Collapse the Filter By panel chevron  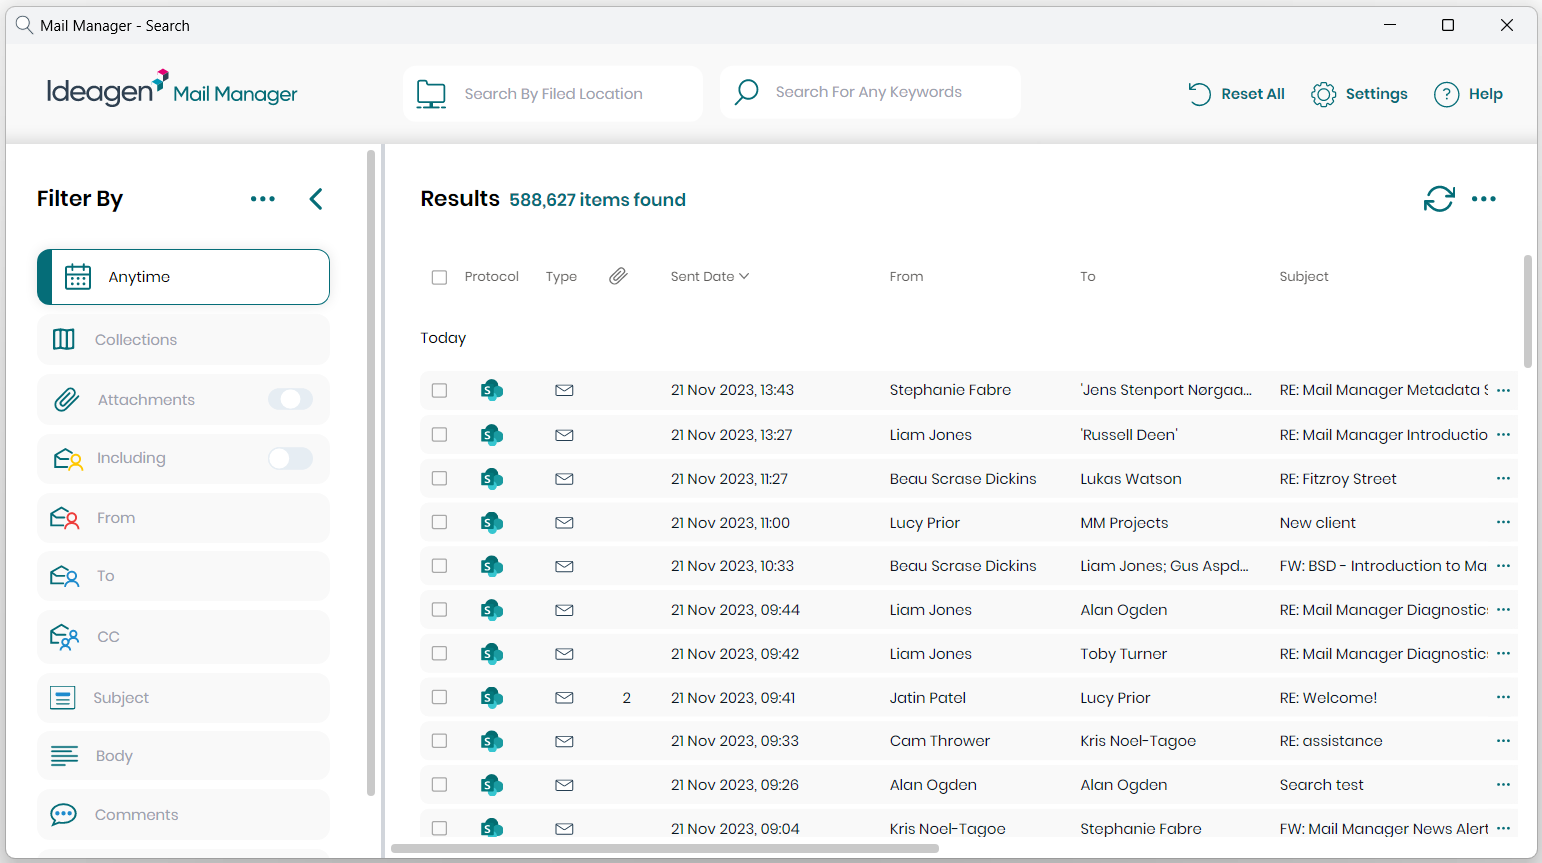click(x=316, y=199)
